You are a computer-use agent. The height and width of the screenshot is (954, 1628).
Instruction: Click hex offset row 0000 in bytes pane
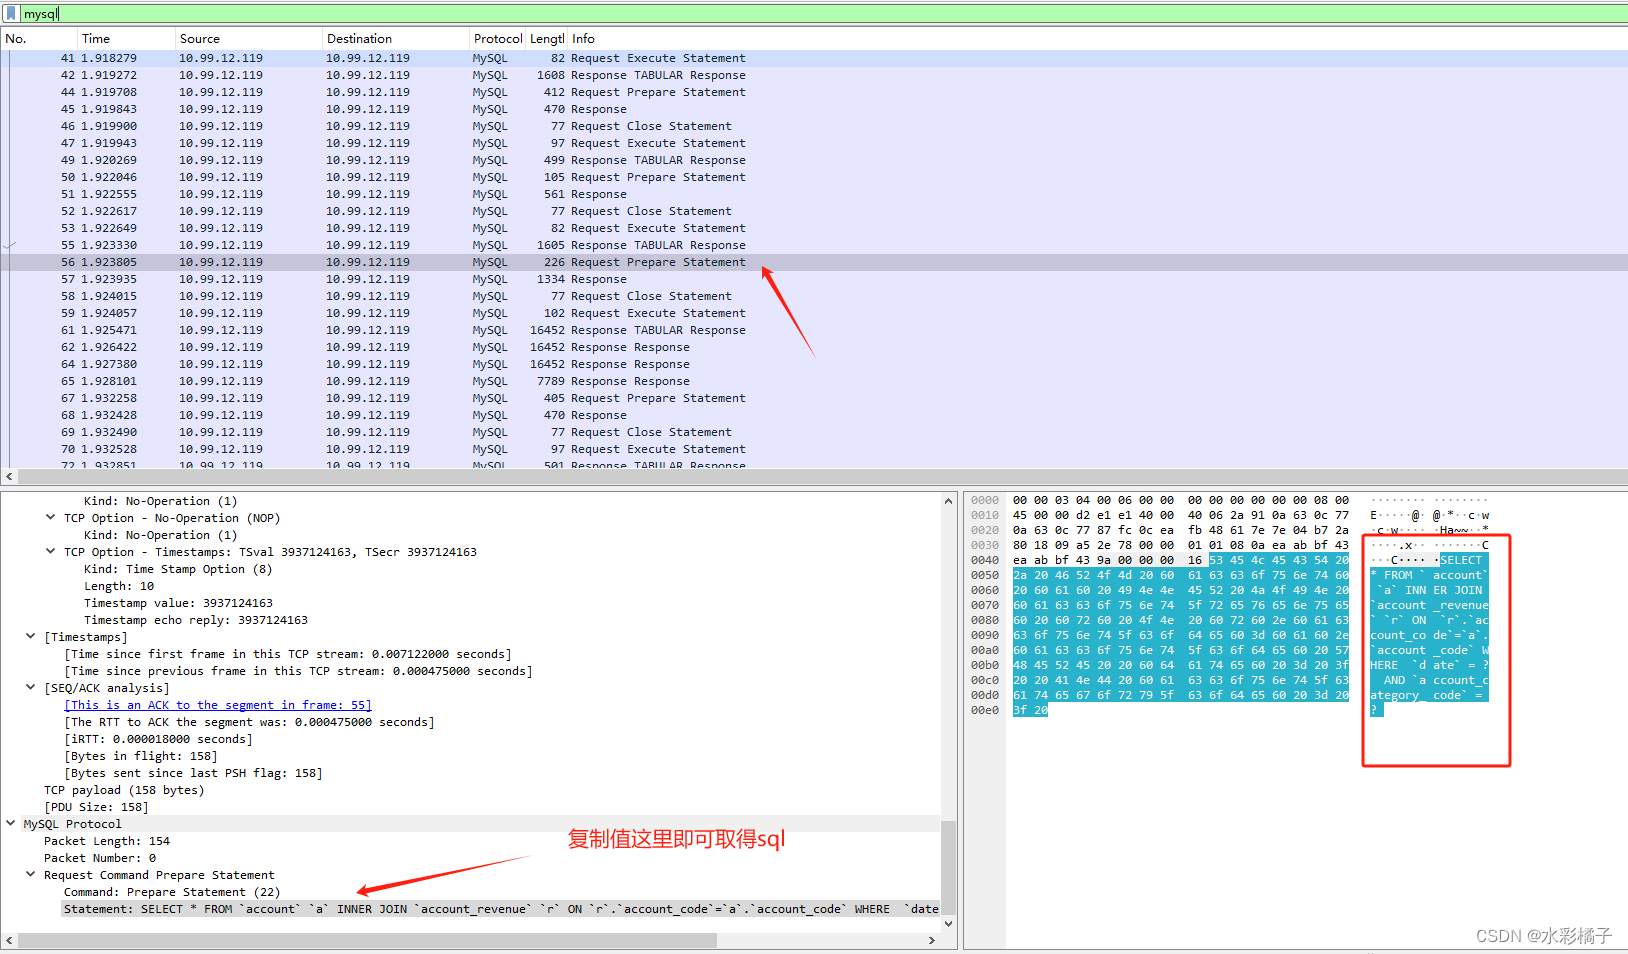[984, 500]
